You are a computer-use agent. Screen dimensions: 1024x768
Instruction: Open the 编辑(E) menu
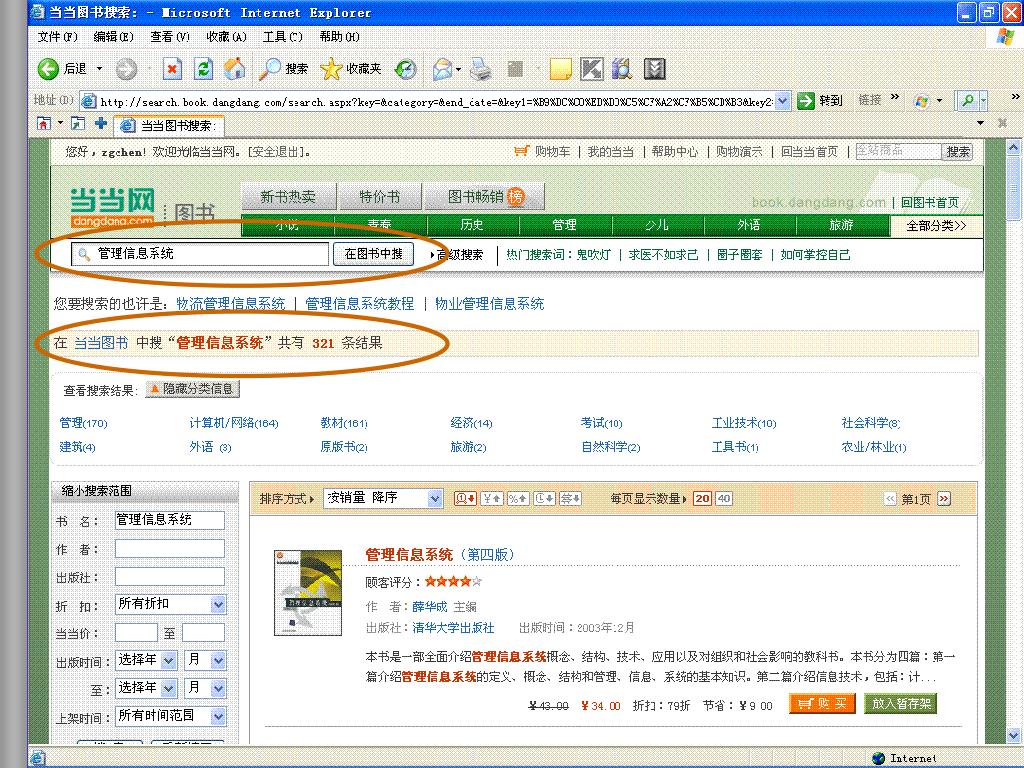[114, 37]
